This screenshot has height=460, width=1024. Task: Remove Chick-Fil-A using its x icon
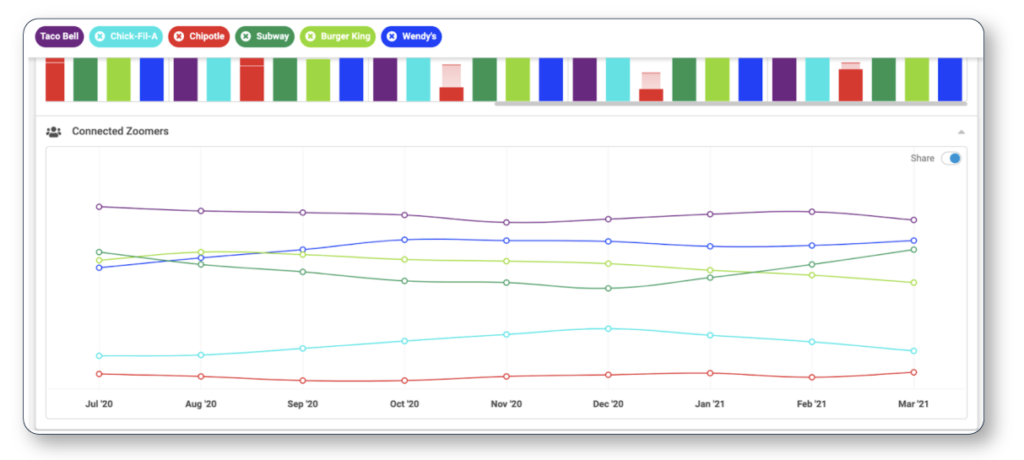pos(99,37)
